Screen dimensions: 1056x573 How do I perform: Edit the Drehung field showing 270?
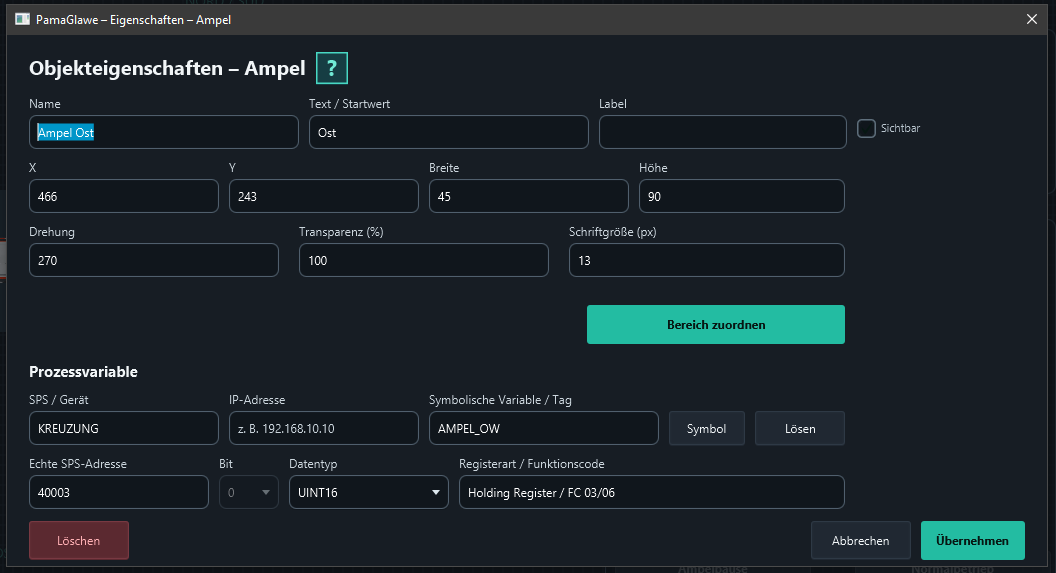point(154,260)
